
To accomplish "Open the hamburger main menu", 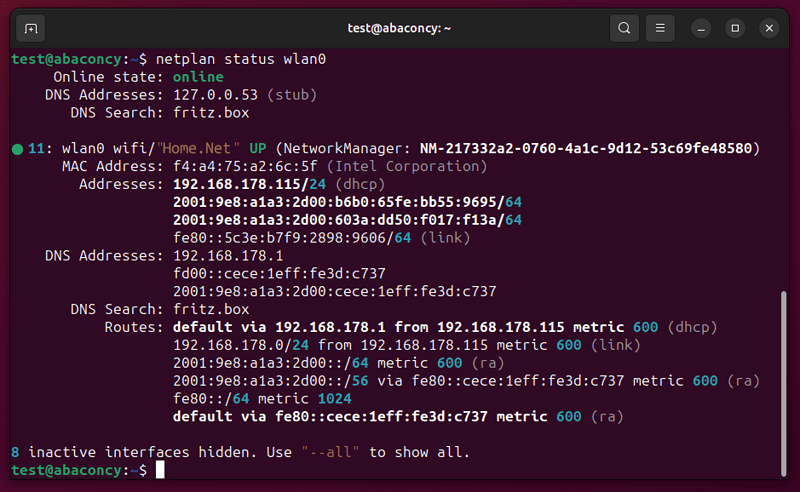I will pyautogui.click(x=660, y=28).
